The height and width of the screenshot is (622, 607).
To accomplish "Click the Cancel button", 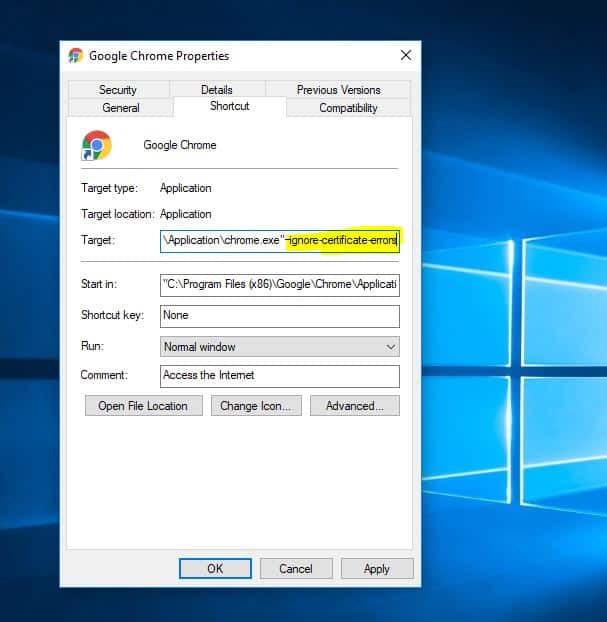I will tap(296, 568).
